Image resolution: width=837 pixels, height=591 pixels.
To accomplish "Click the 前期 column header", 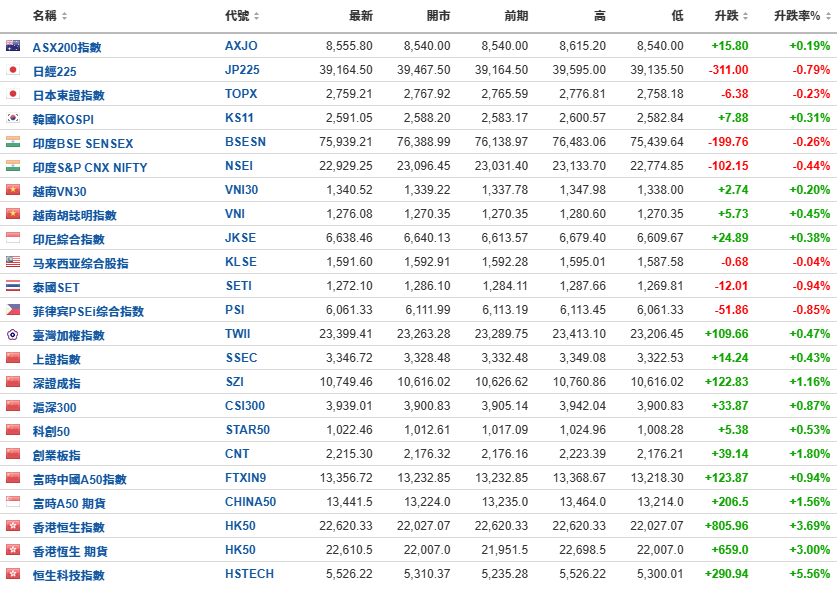I will click(516, 16).
